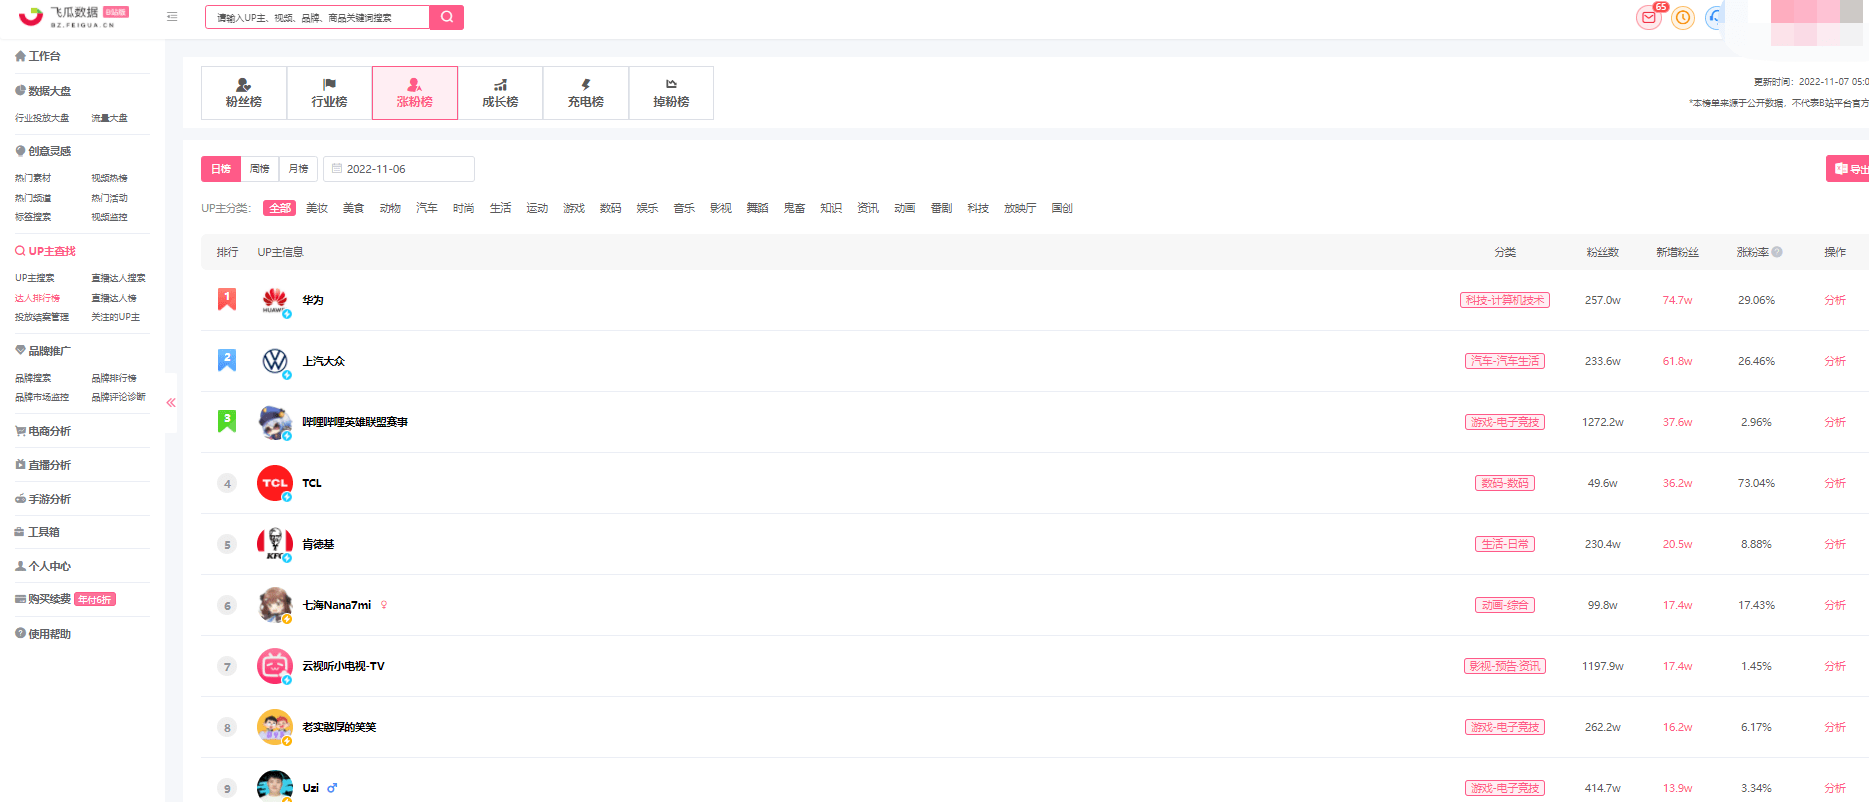The width and height of the screenshot is (1869, 802).
Task: Filter UP category by 放映厅
Action: point(1020,208)
